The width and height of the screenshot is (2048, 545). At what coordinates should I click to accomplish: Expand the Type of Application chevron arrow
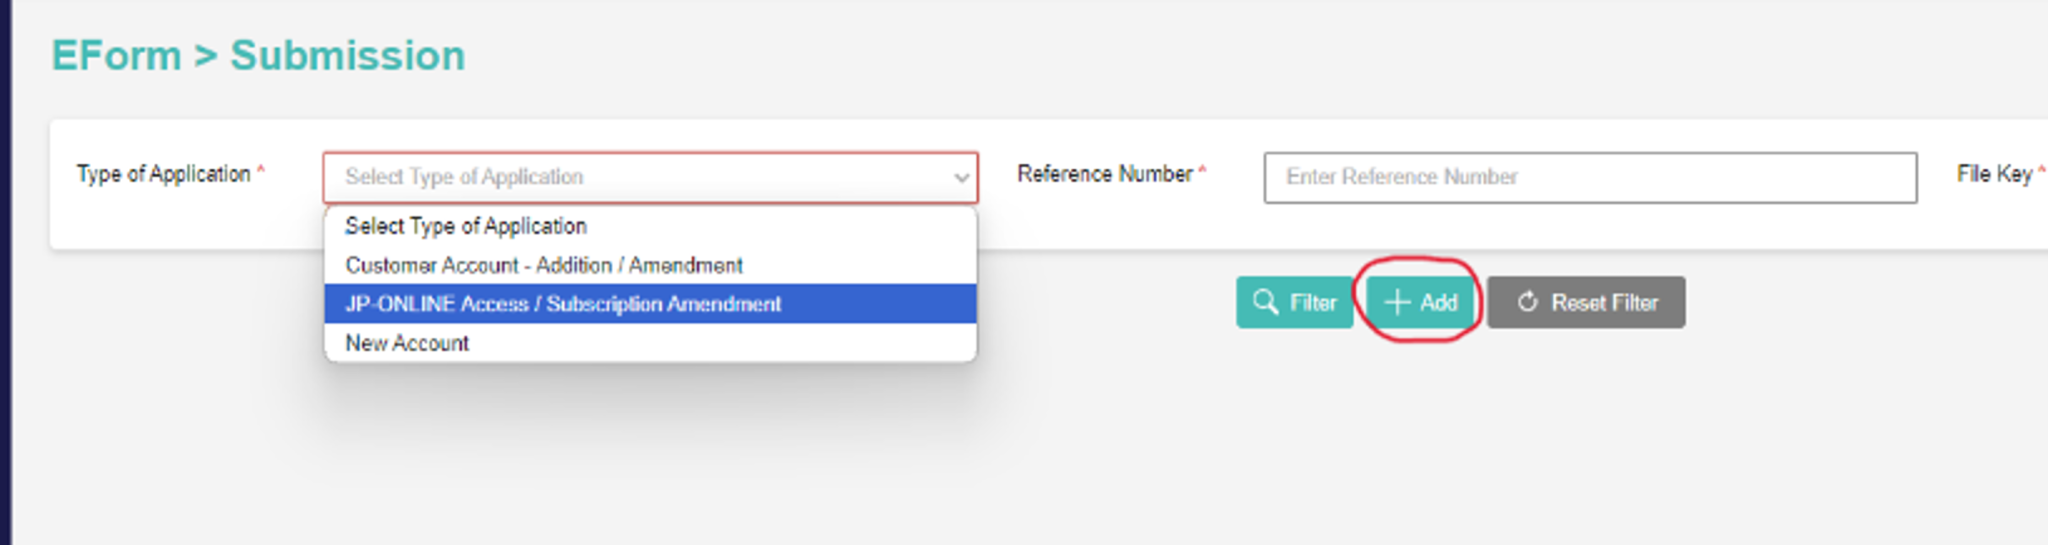(961, 178)
